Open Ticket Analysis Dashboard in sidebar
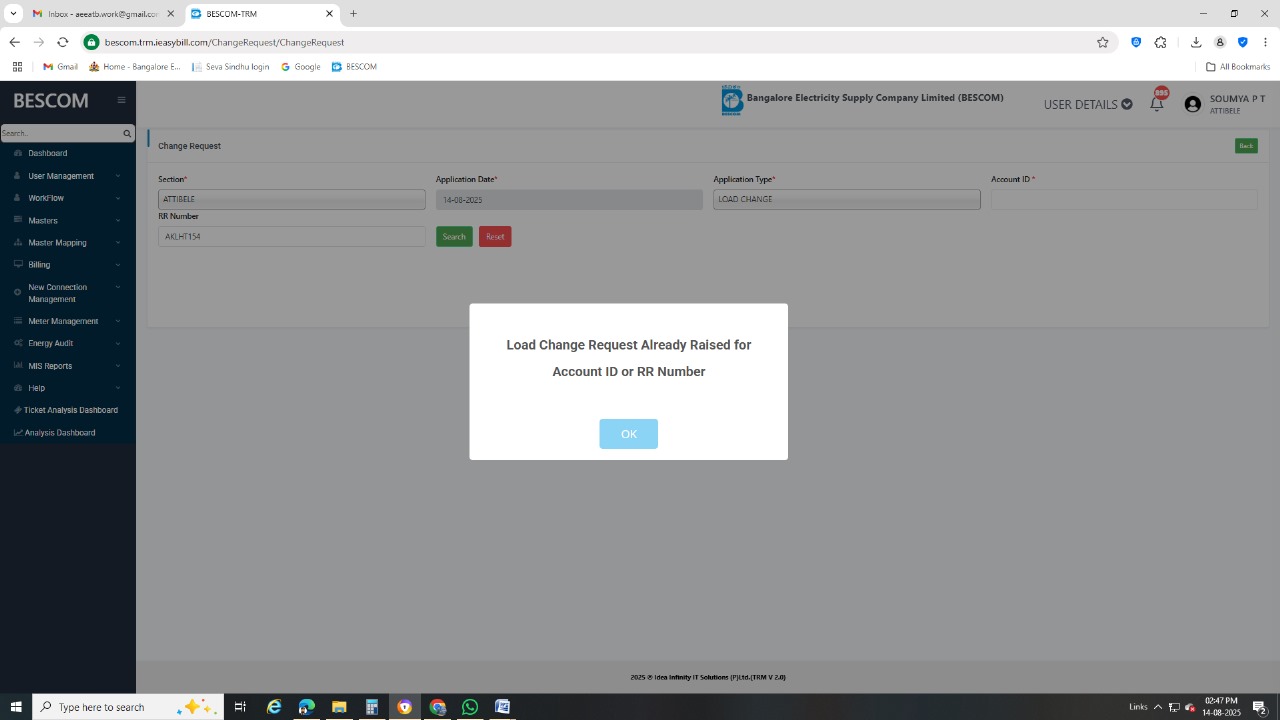 (68, 410)
